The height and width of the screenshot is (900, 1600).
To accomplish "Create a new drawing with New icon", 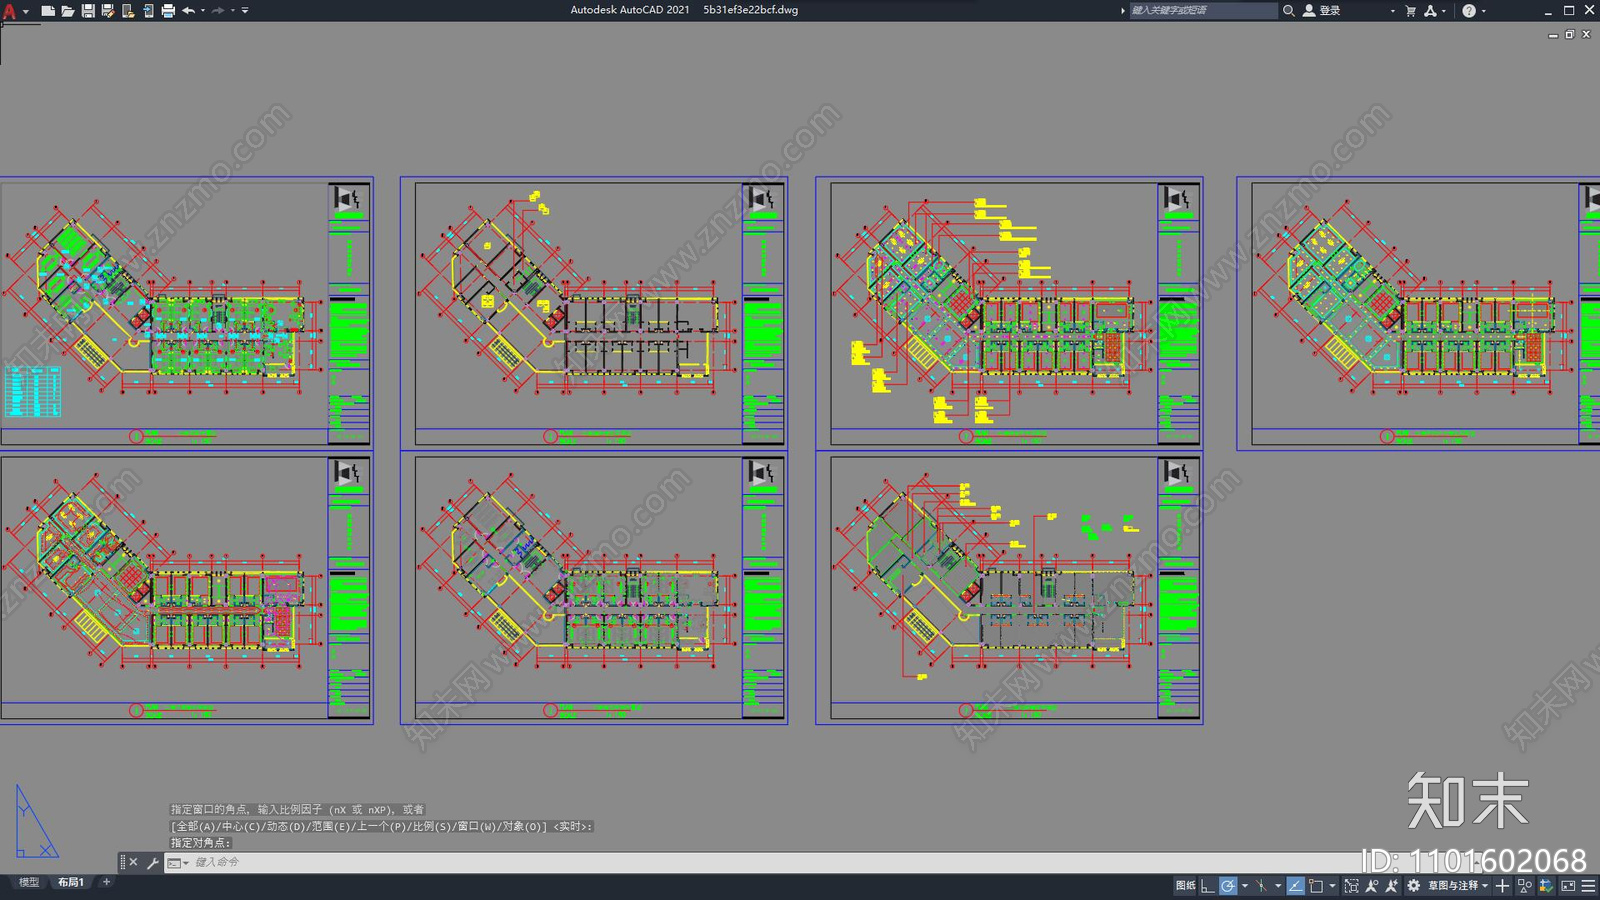I will [x=47, y=11].
